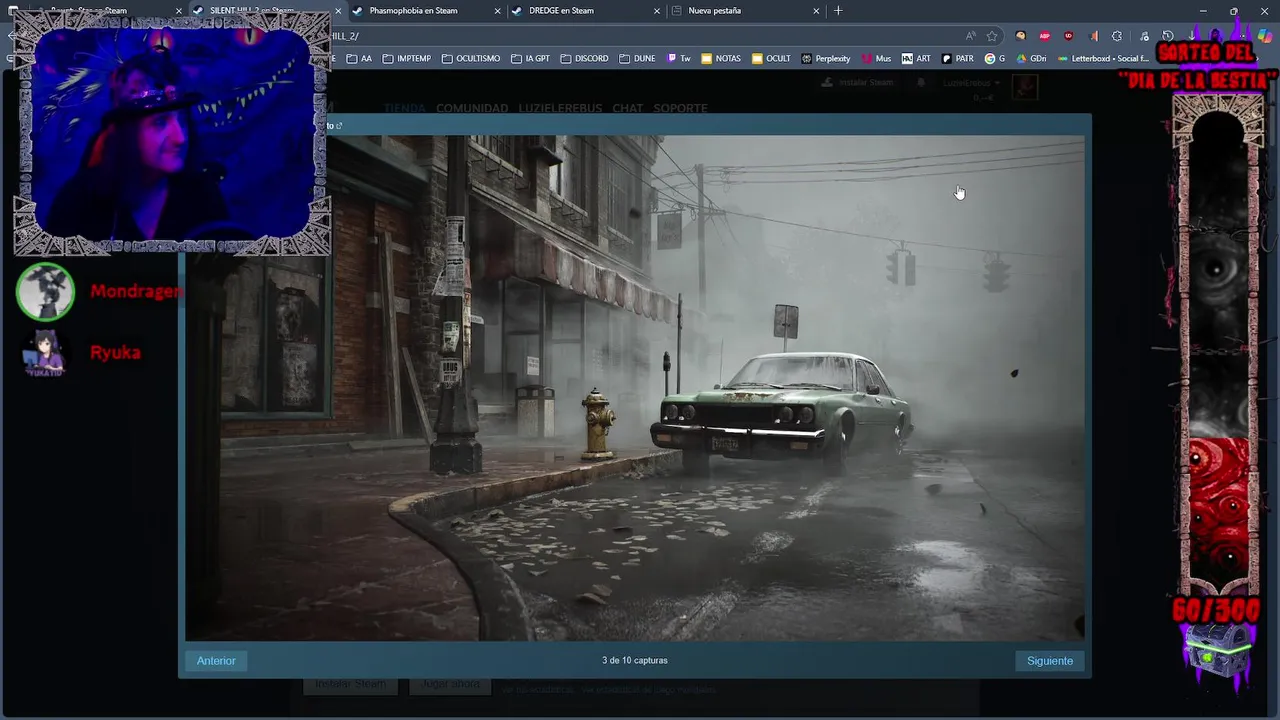Click CHAT in the Steam navigation
Viewport: 1280px width, 720px height.
coord(628,108)
